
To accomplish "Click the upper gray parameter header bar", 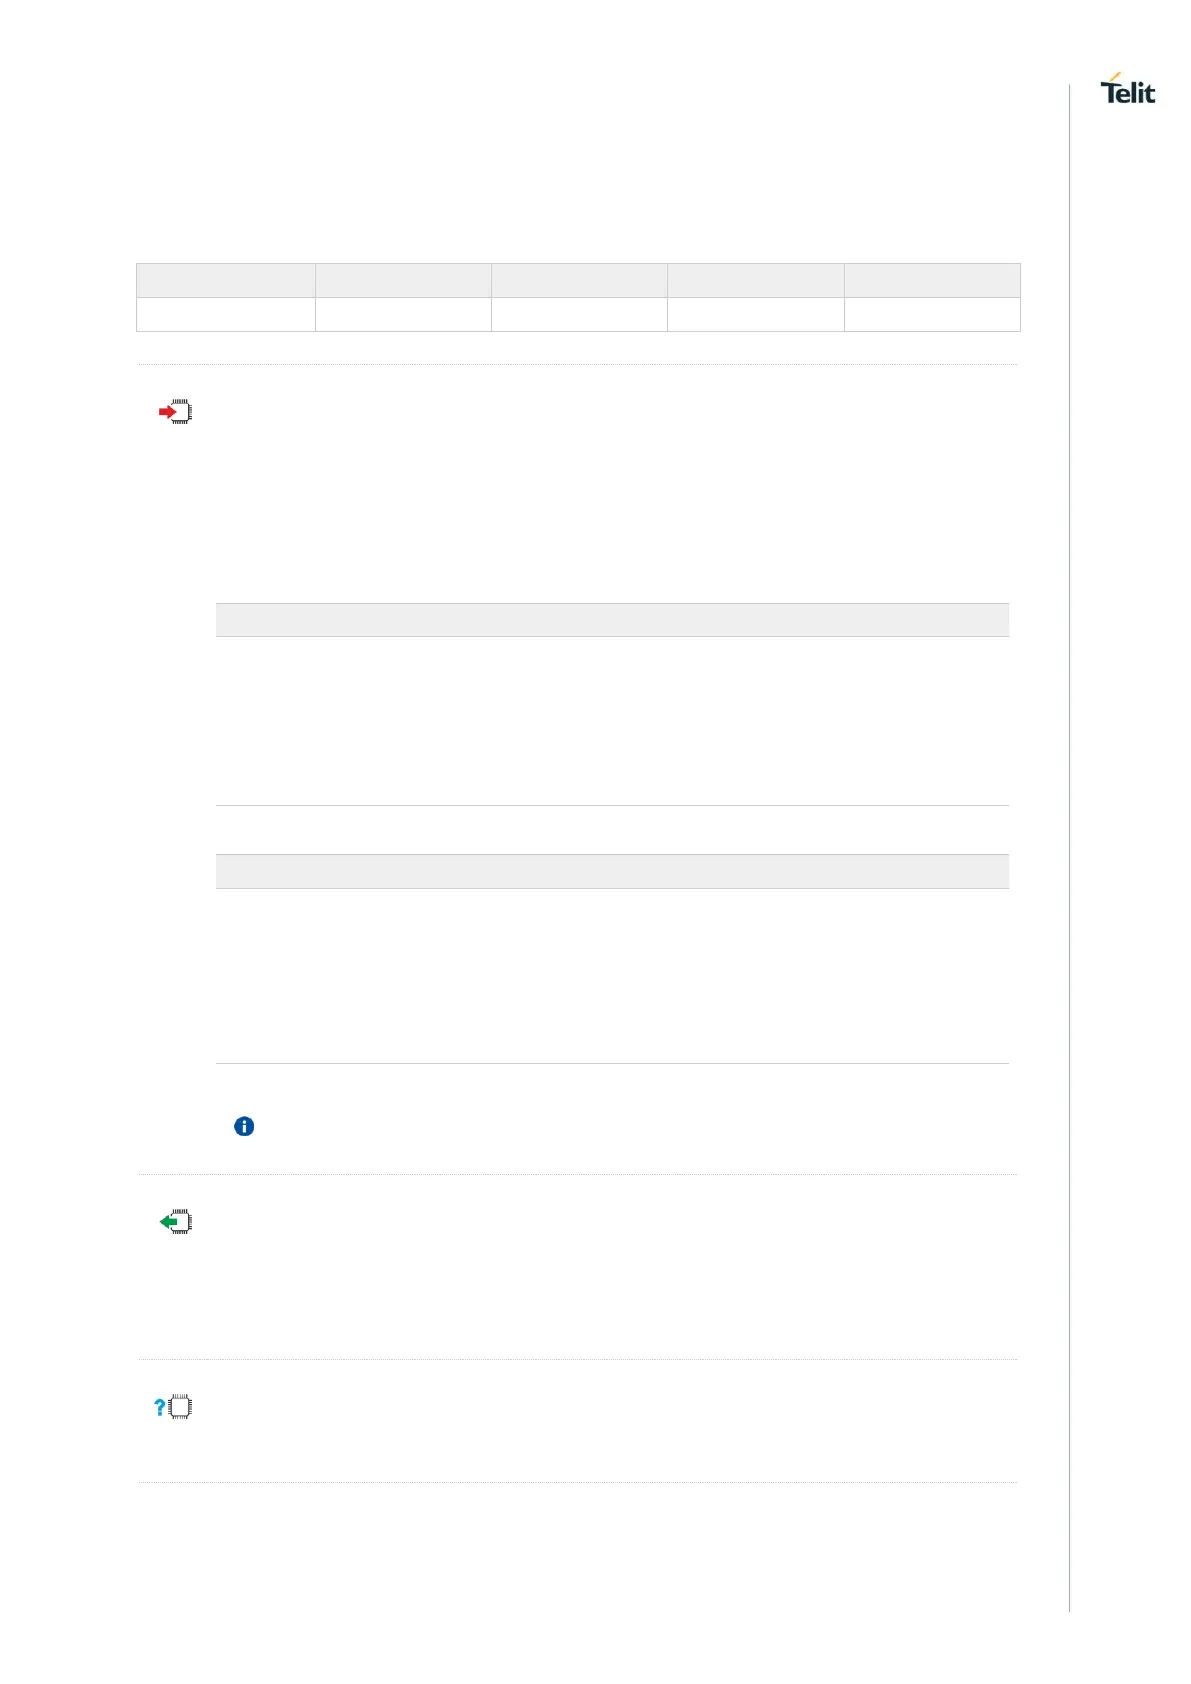I will (612, 620).
